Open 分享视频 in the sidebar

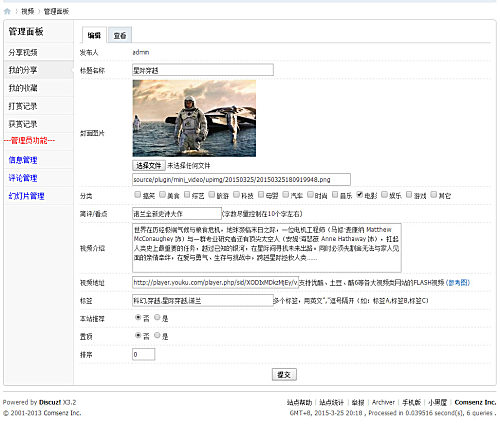(23, 52)
